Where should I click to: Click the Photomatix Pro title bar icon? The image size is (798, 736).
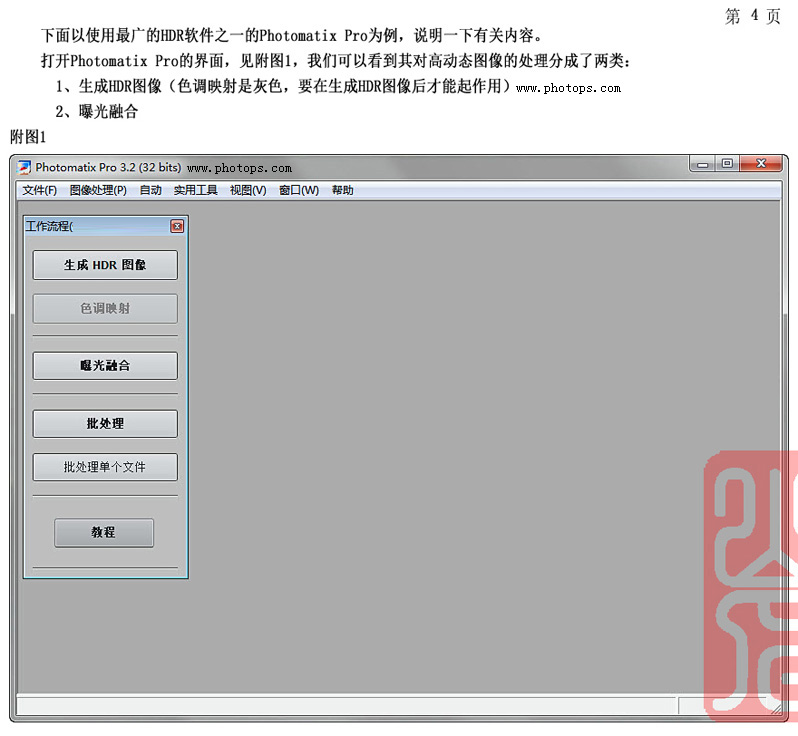click(x=24, y=167)
